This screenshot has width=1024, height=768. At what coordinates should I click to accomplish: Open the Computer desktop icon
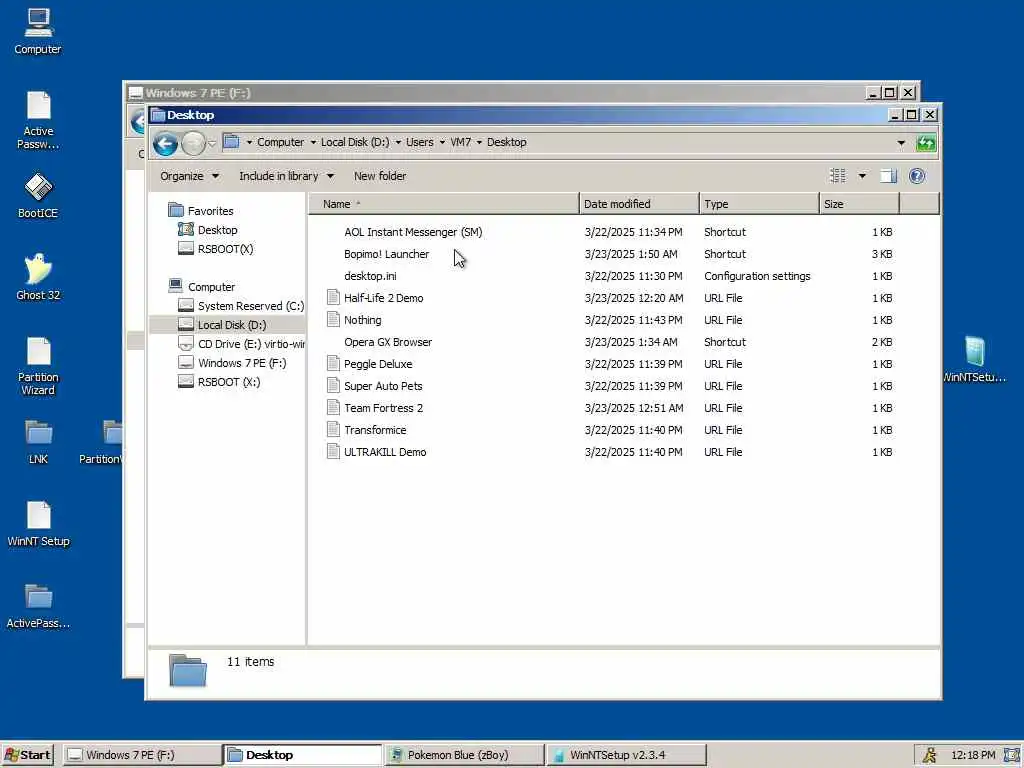[x=38, y=31]
